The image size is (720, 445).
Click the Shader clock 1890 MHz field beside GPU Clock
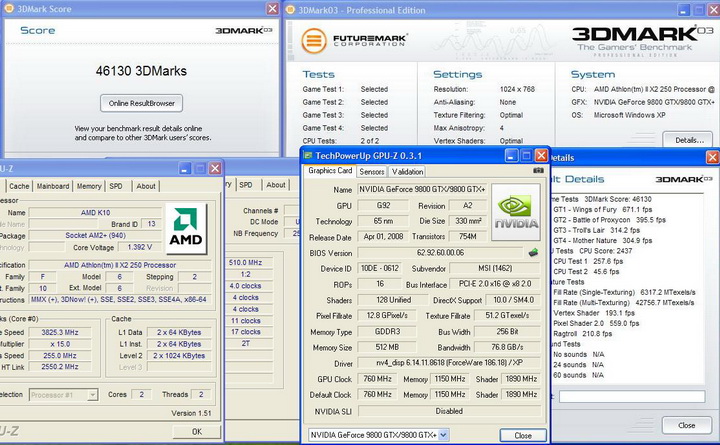tap(521, 379)
